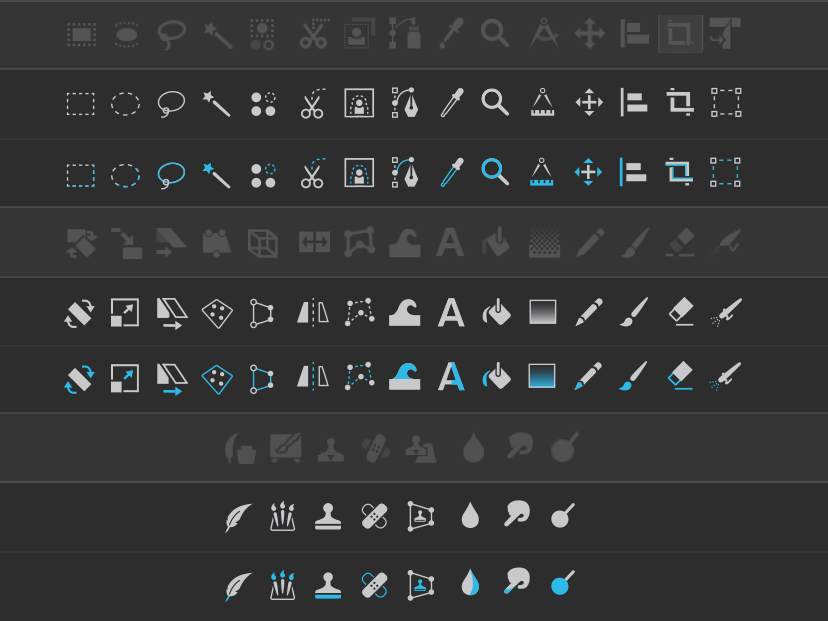Select the horizontal flip tool
Viewport: 828px width, 621px height.
(x=311, y=311)
